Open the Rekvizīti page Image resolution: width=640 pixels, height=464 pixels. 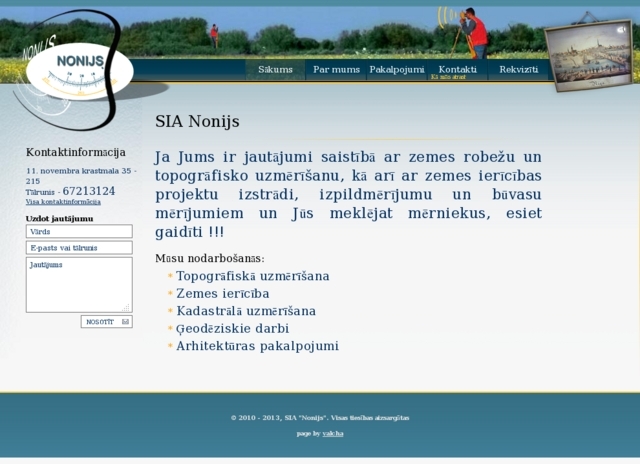pos(518,69)
